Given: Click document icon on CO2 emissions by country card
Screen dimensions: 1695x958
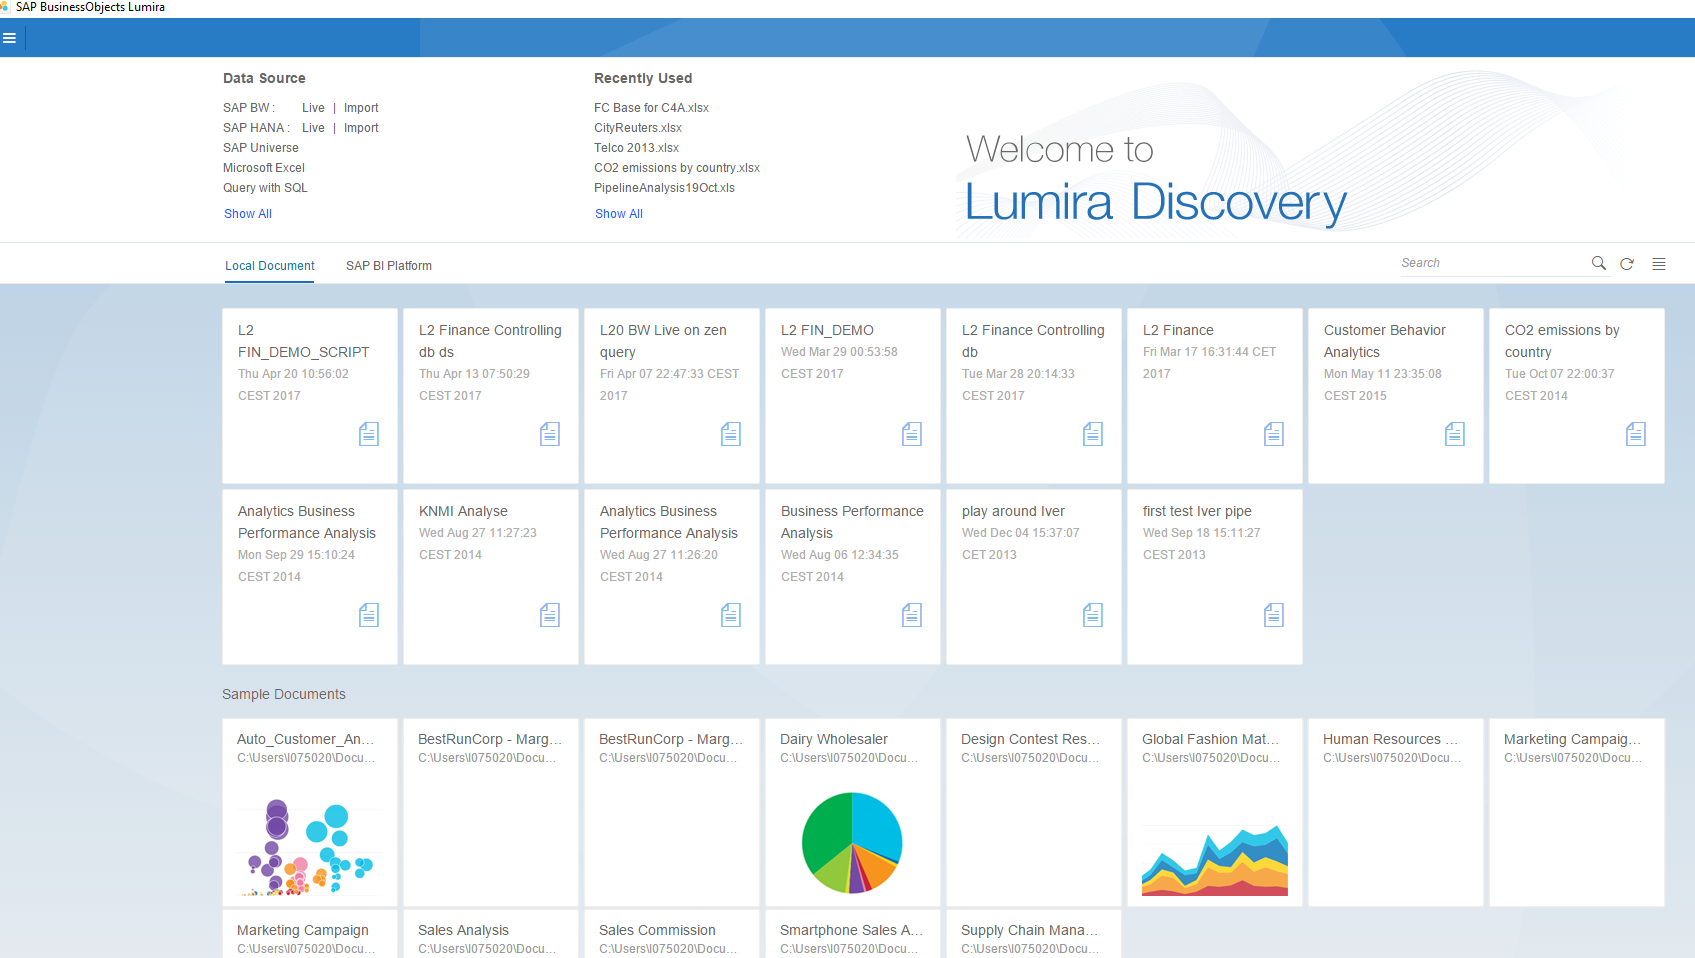Looking at the screenshot, I should (x=1636, y=434).
